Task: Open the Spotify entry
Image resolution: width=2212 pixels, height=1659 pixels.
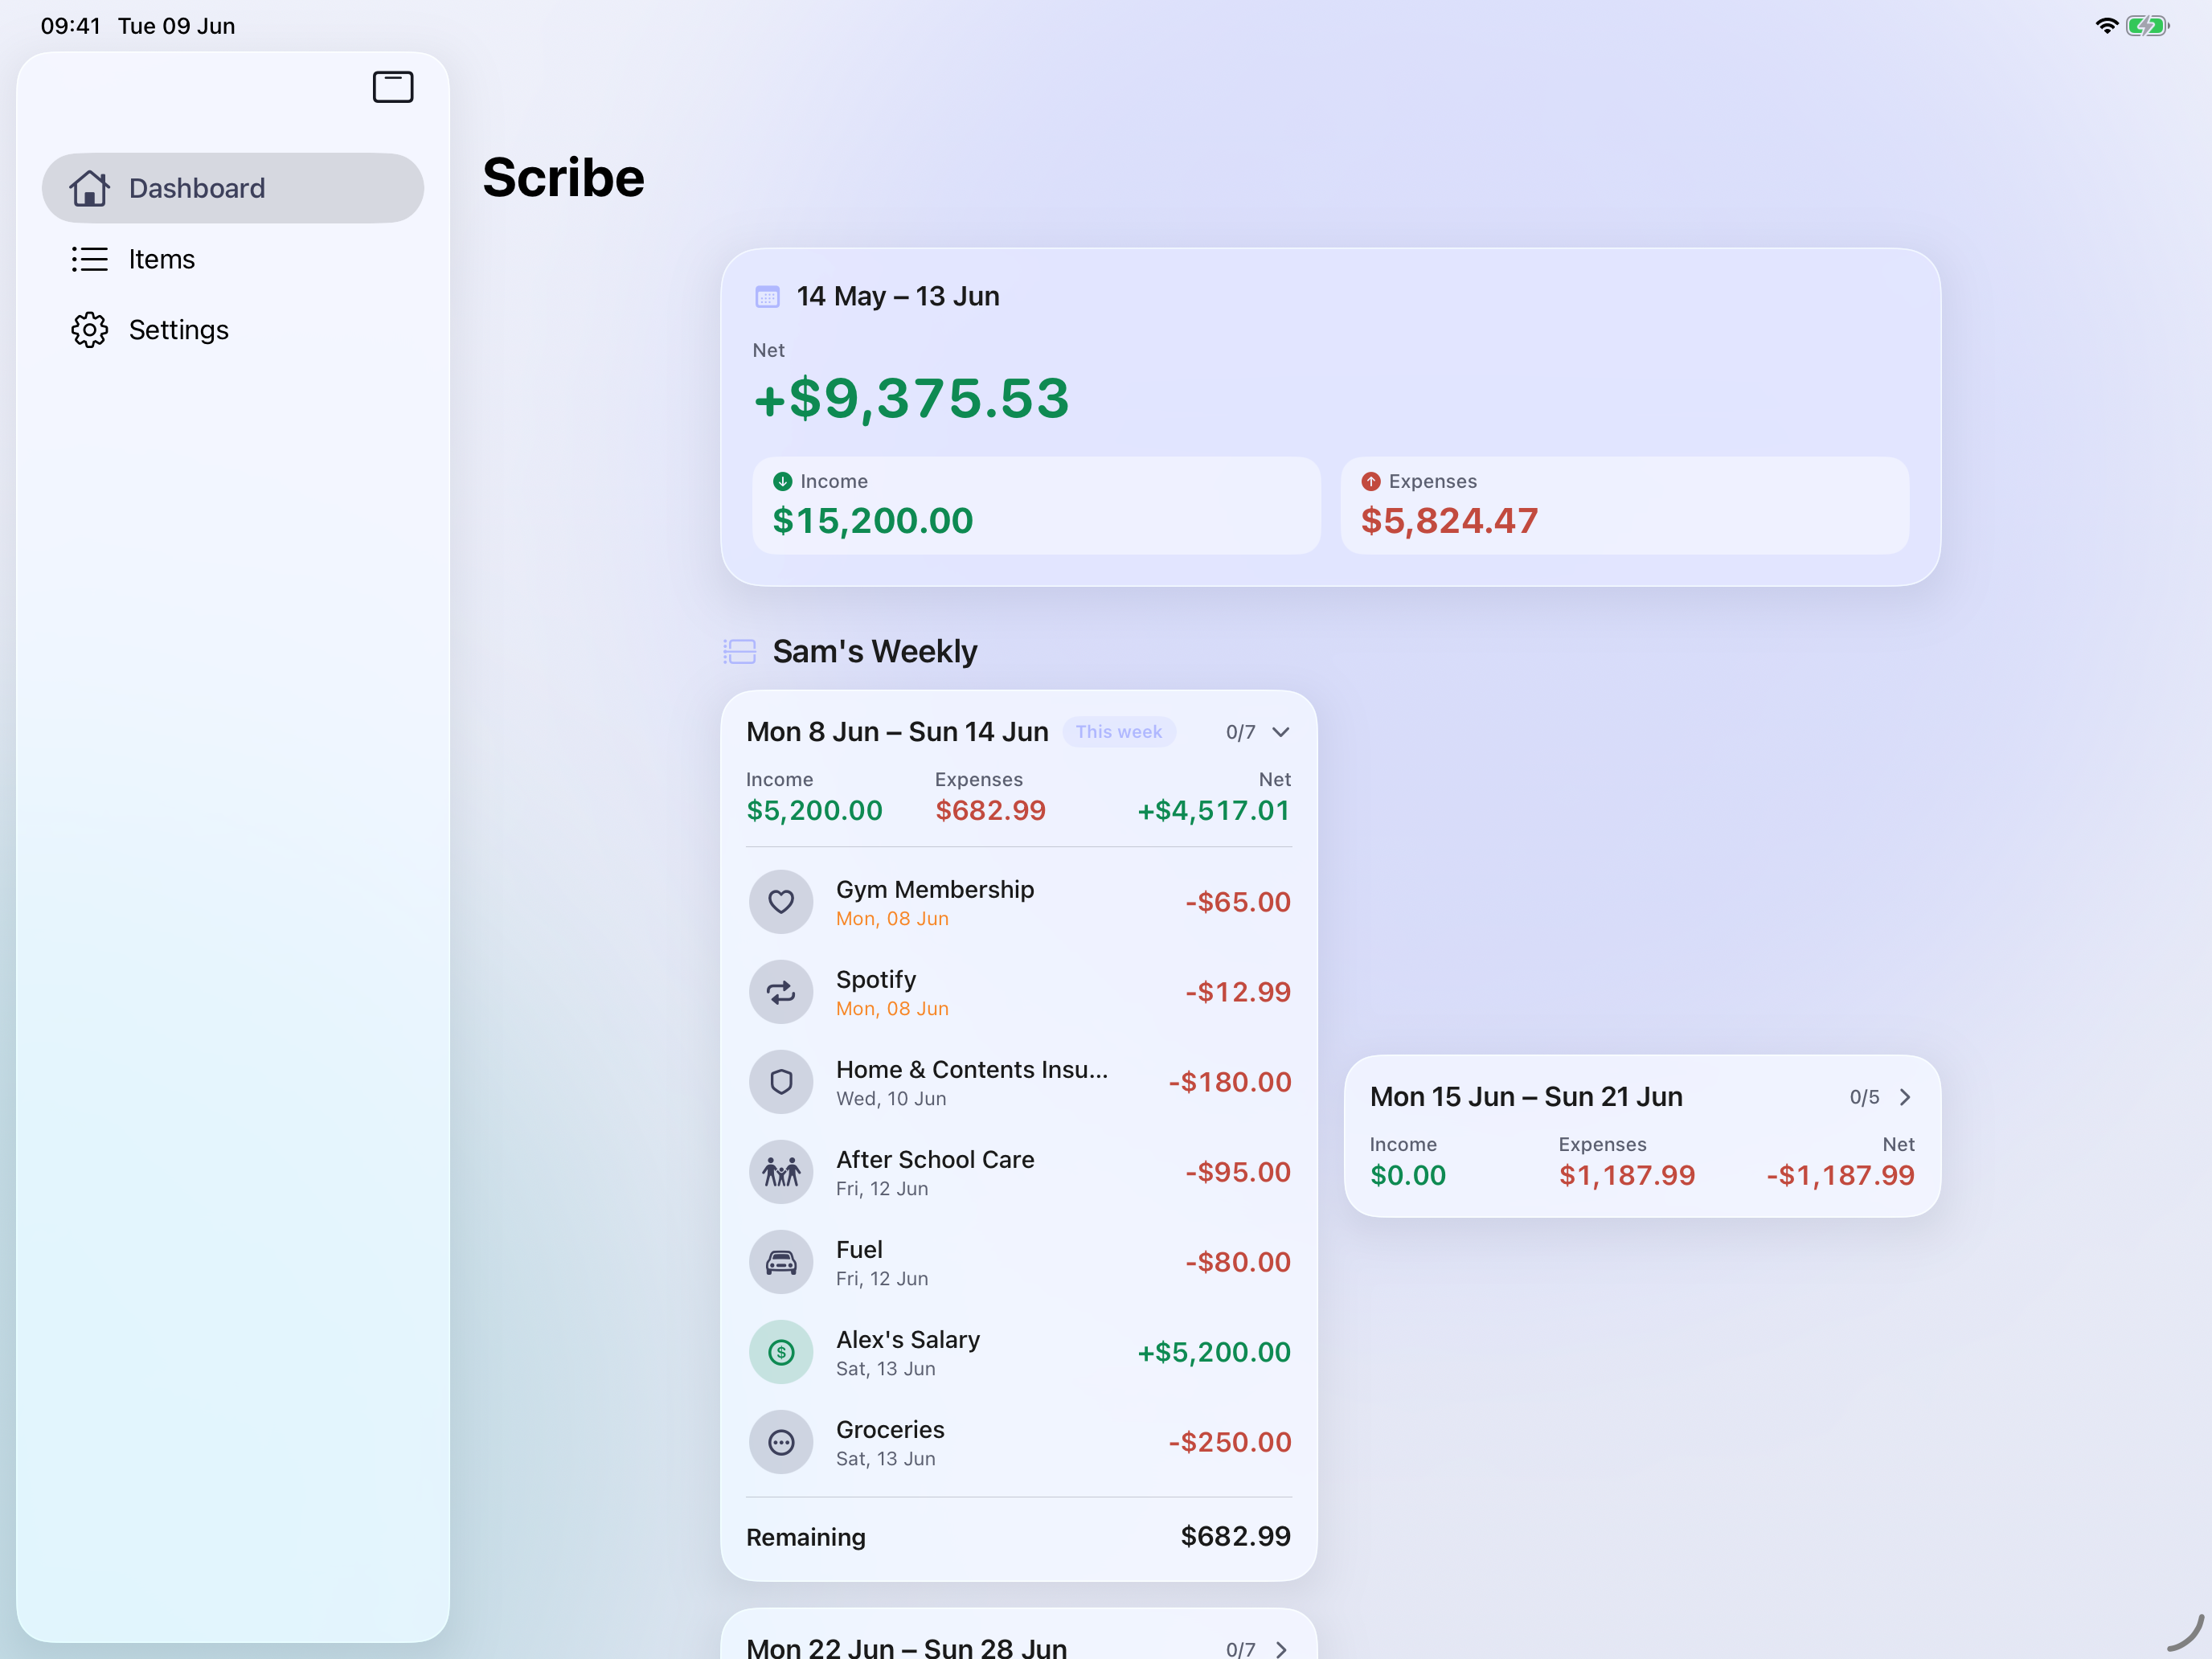Action: (x=1019, y=992)
